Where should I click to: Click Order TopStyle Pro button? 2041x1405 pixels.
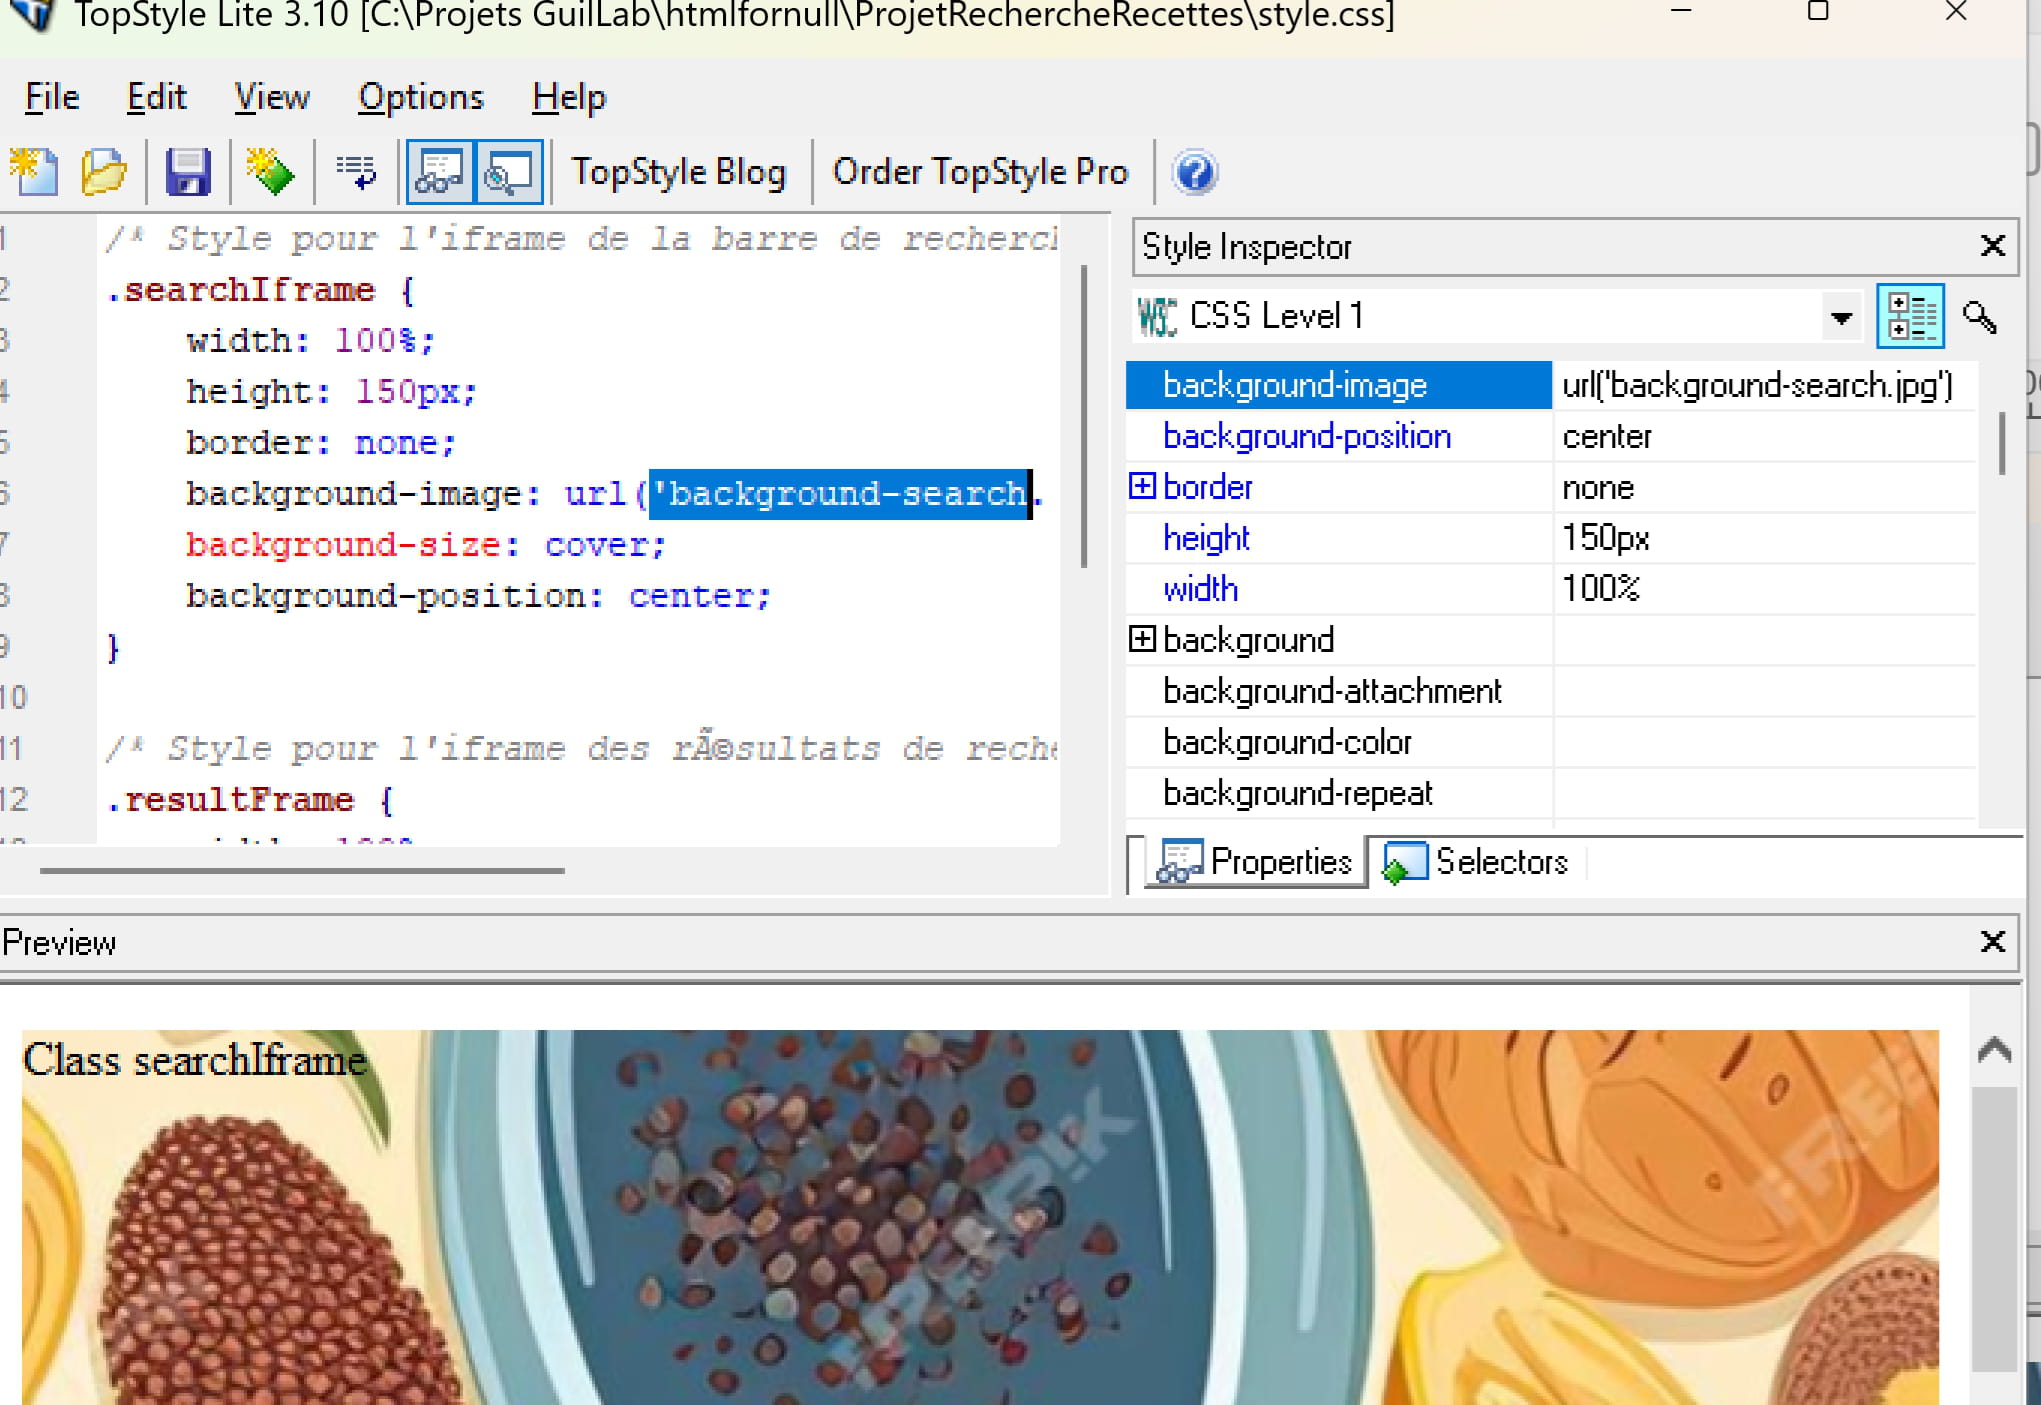980,172
